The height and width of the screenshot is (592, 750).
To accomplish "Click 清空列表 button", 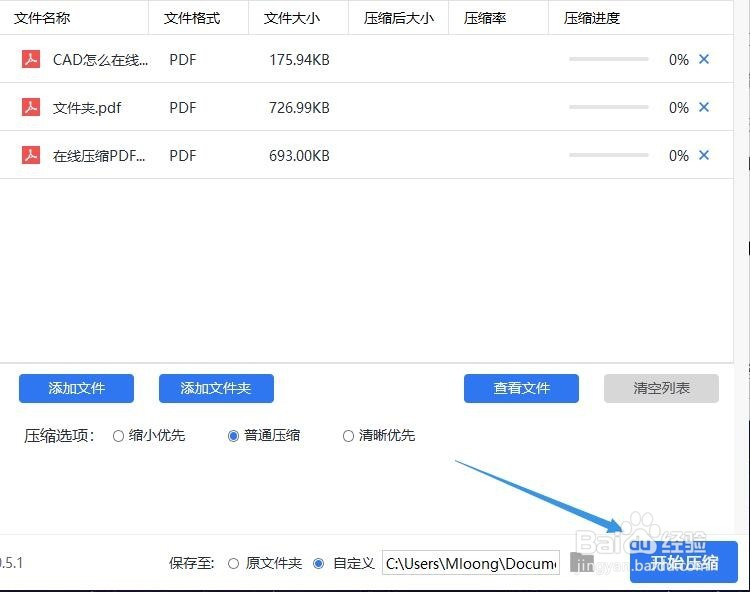I will pyautogui.click(x=661, y=388).
